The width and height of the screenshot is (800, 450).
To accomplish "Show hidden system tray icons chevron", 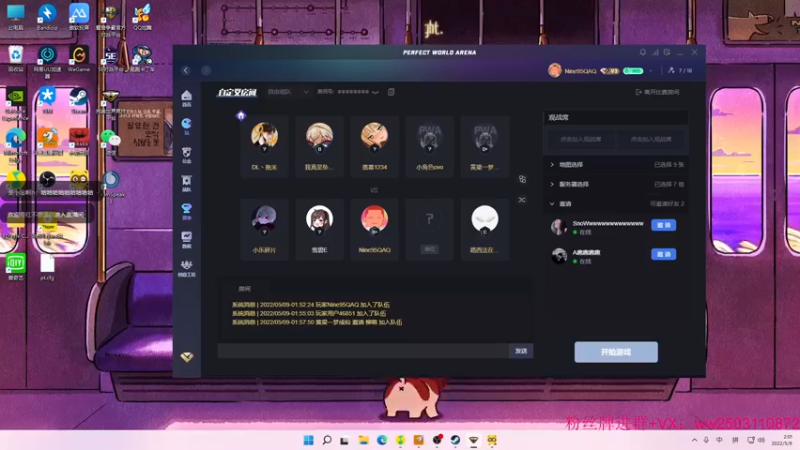I will pyautogui.click(x=694, y=440).
